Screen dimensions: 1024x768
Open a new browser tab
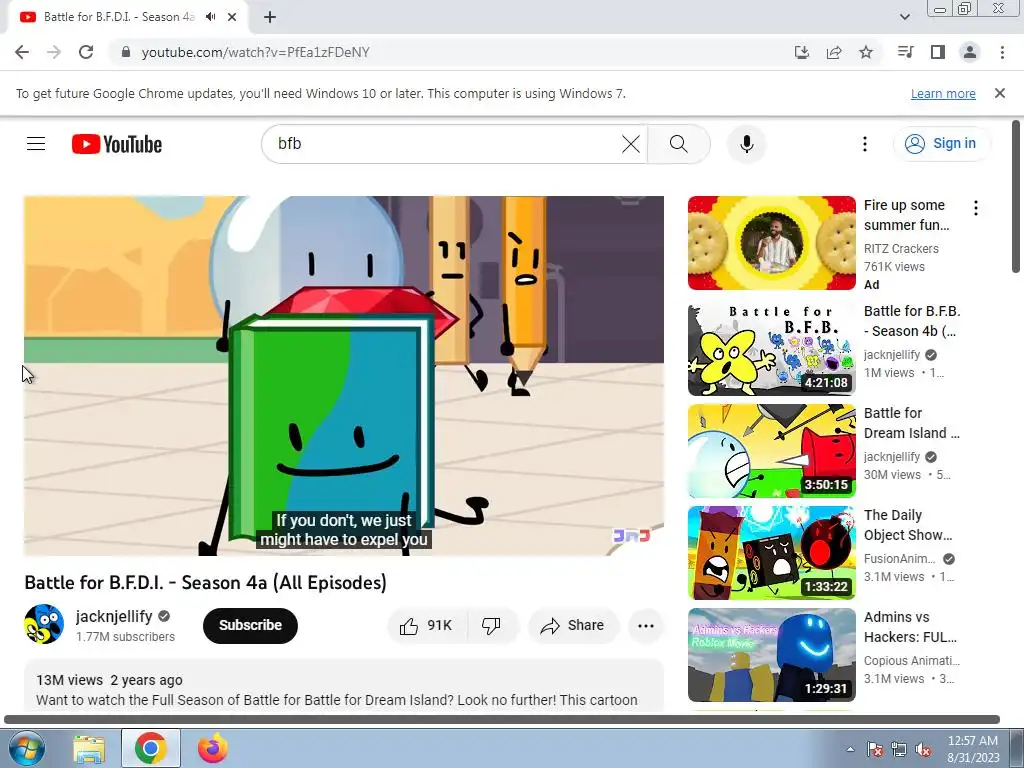pyautogui.click(x=270, y=17)
